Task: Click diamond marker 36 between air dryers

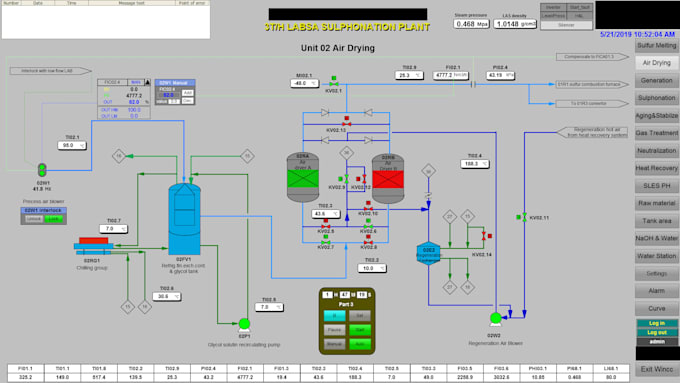Action: (347, 153)
